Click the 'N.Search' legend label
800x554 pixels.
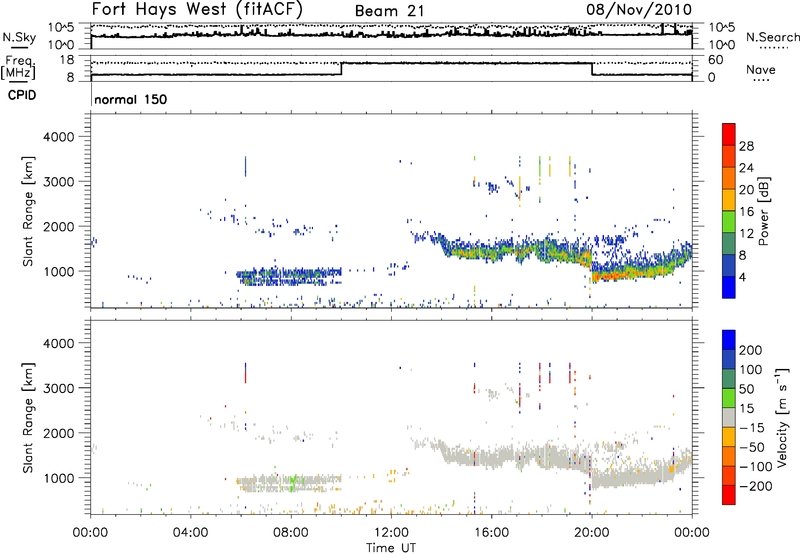click(x=772, y=37)
